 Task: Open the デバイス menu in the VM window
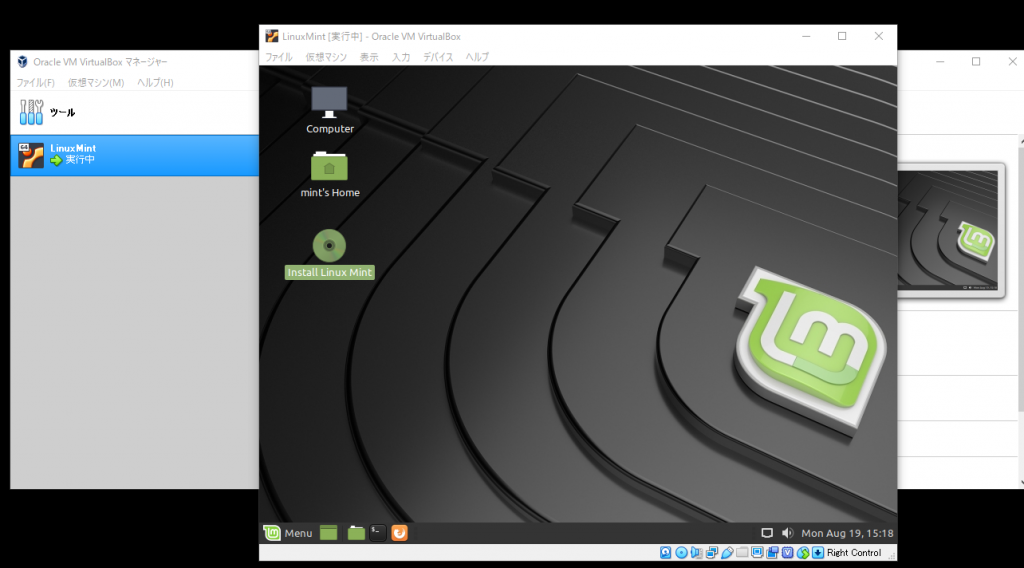point(438,57)
